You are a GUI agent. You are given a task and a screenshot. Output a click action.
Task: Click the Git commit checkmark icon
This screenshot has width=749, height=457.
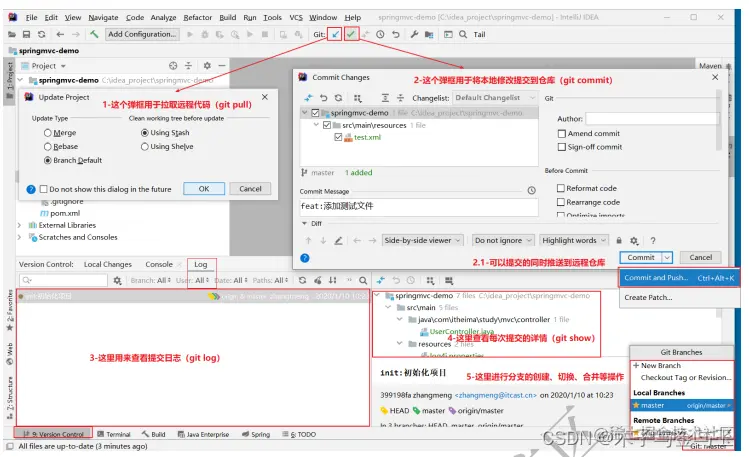pyautogui.click(x=351, y=34)
